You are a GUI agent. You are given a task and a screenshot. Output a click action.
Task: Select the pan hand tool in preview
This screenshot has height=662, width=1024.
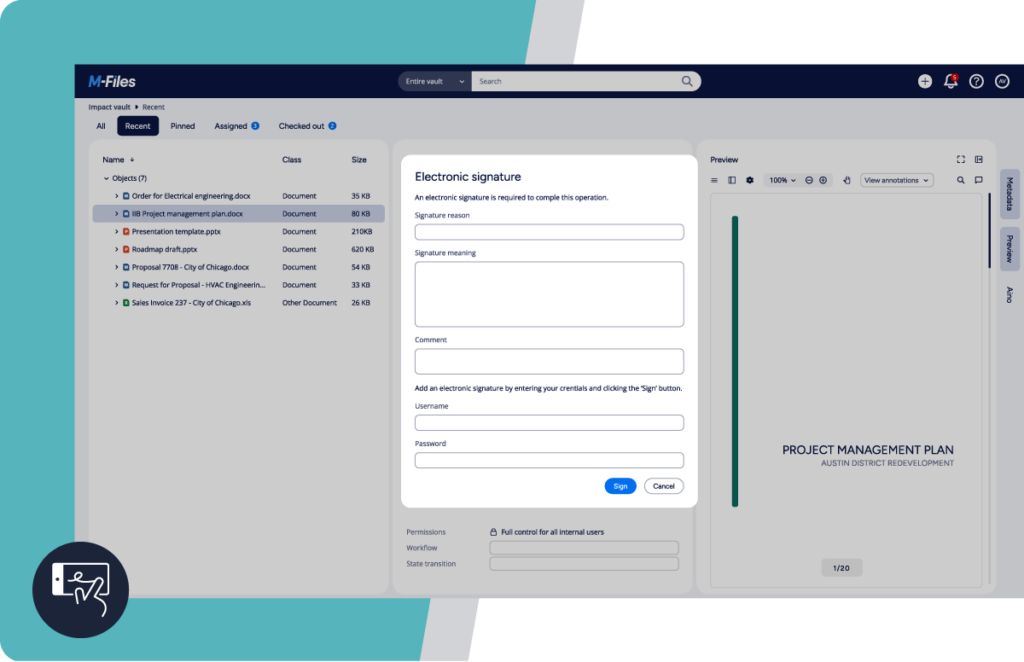[846, 180]
